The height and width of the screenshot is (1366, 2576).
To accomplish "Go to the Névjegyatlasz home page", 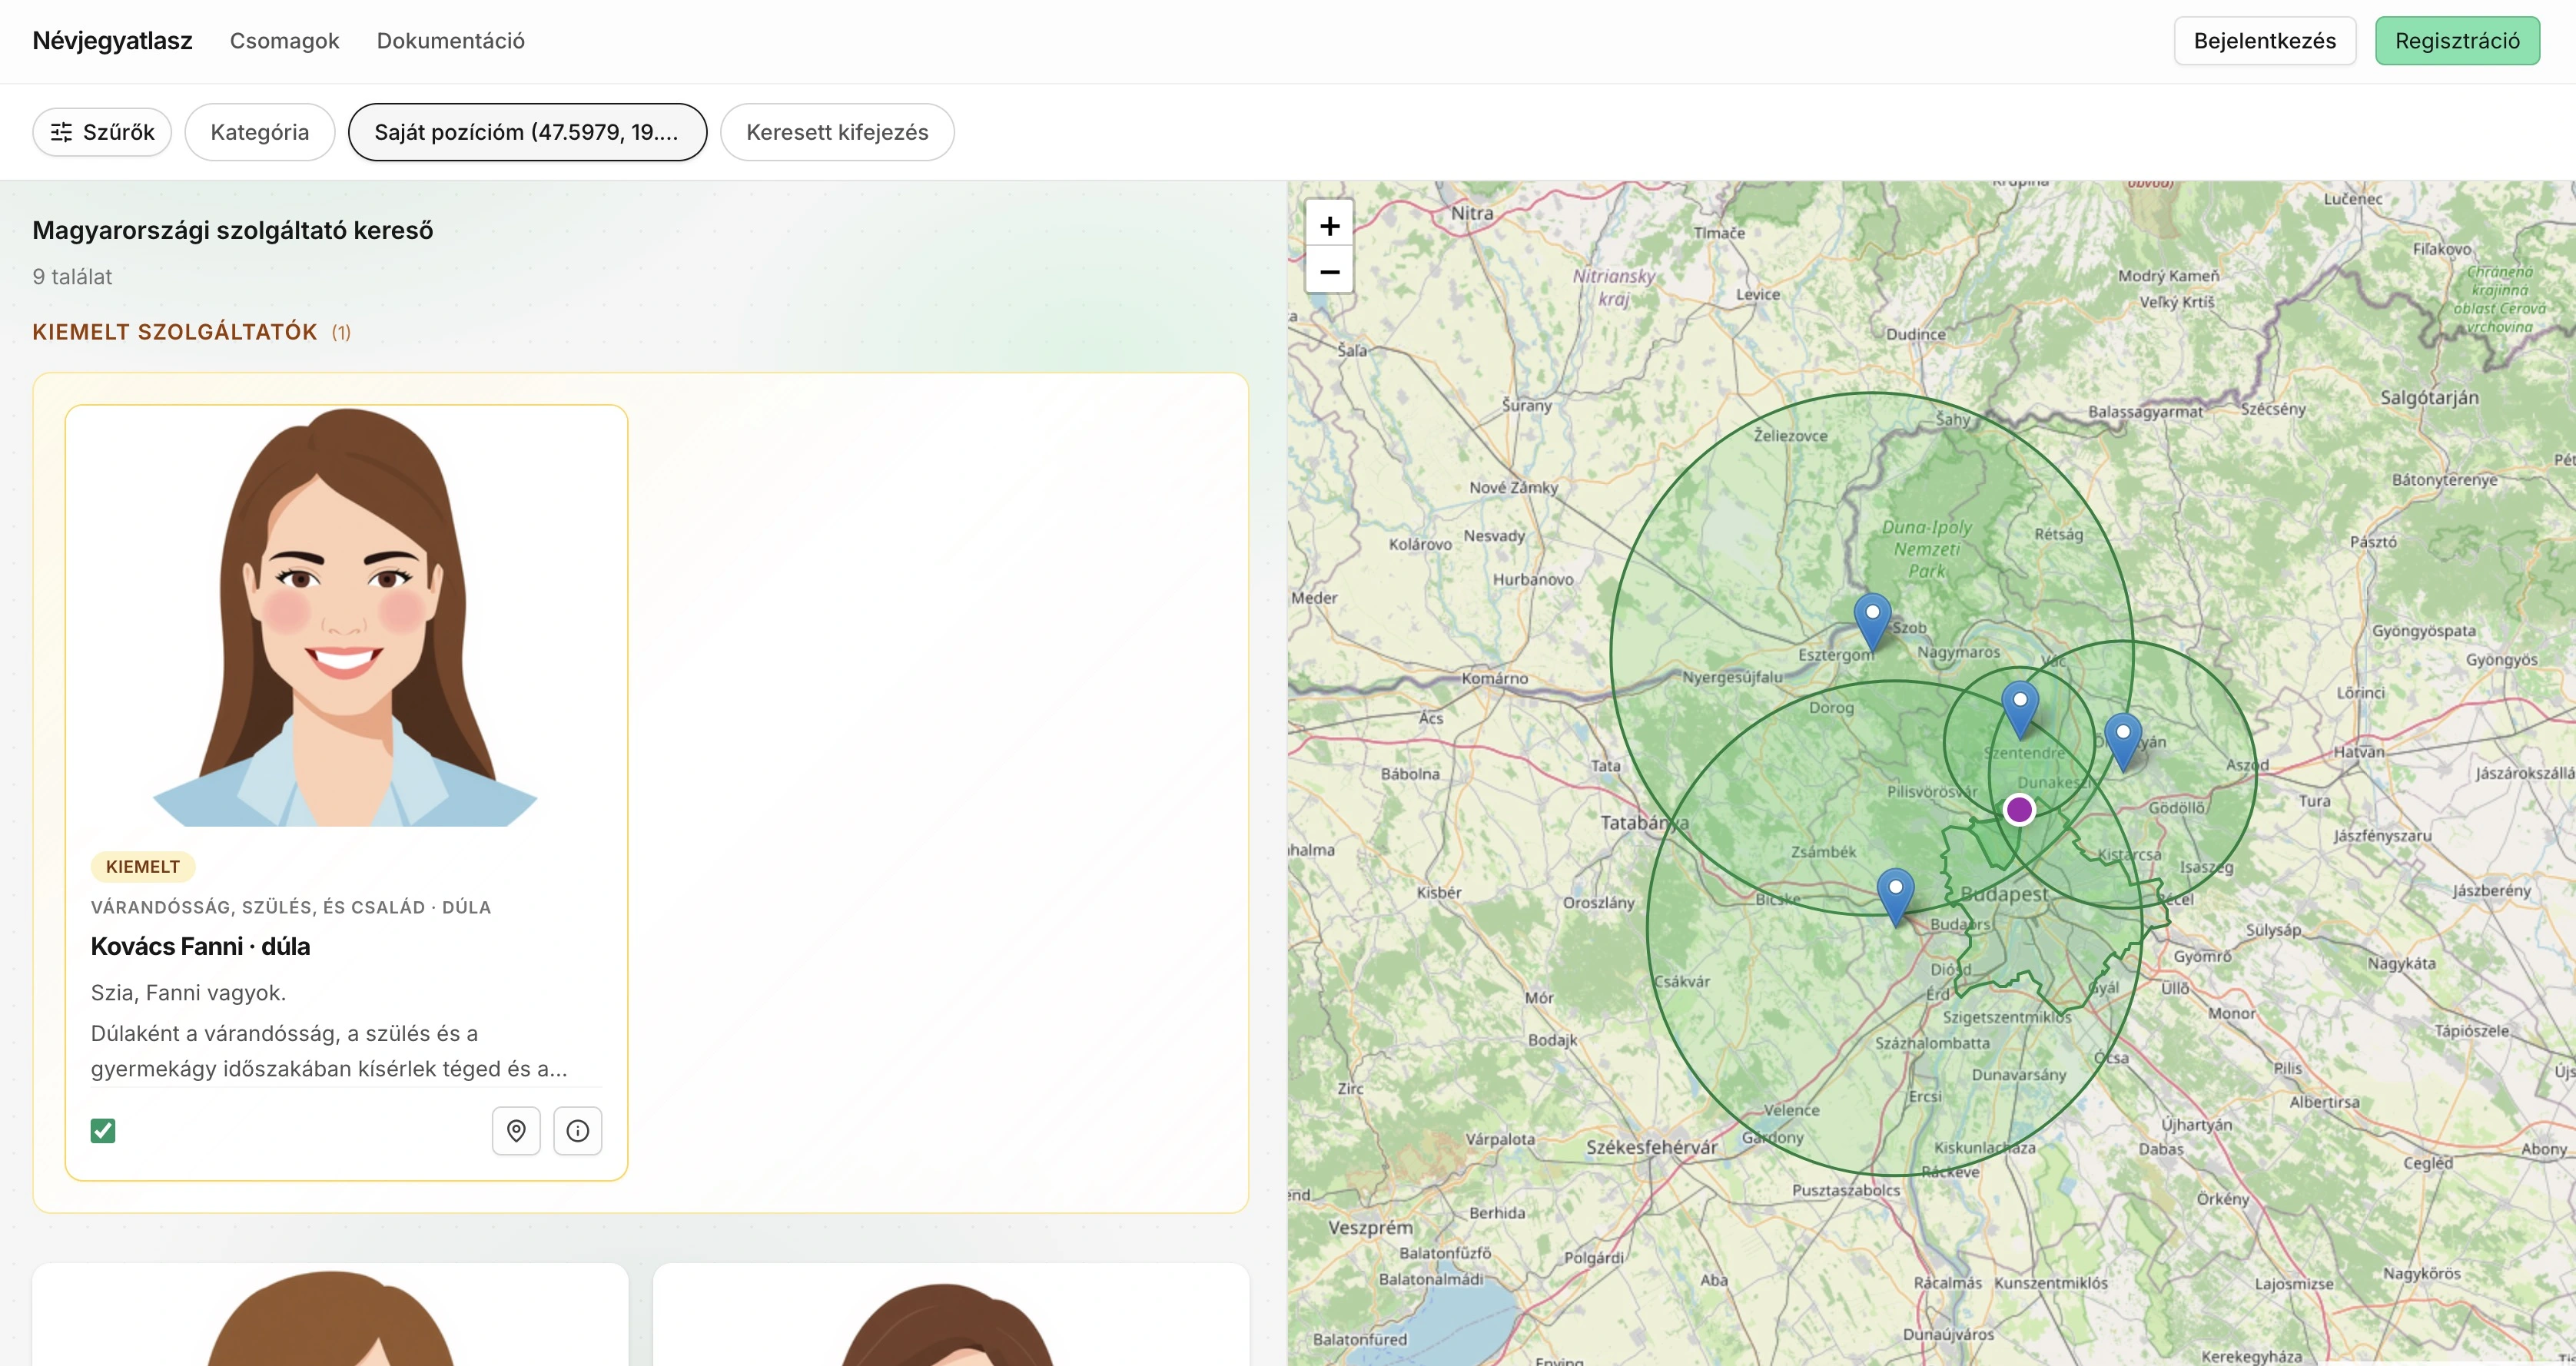I will 112,41.
